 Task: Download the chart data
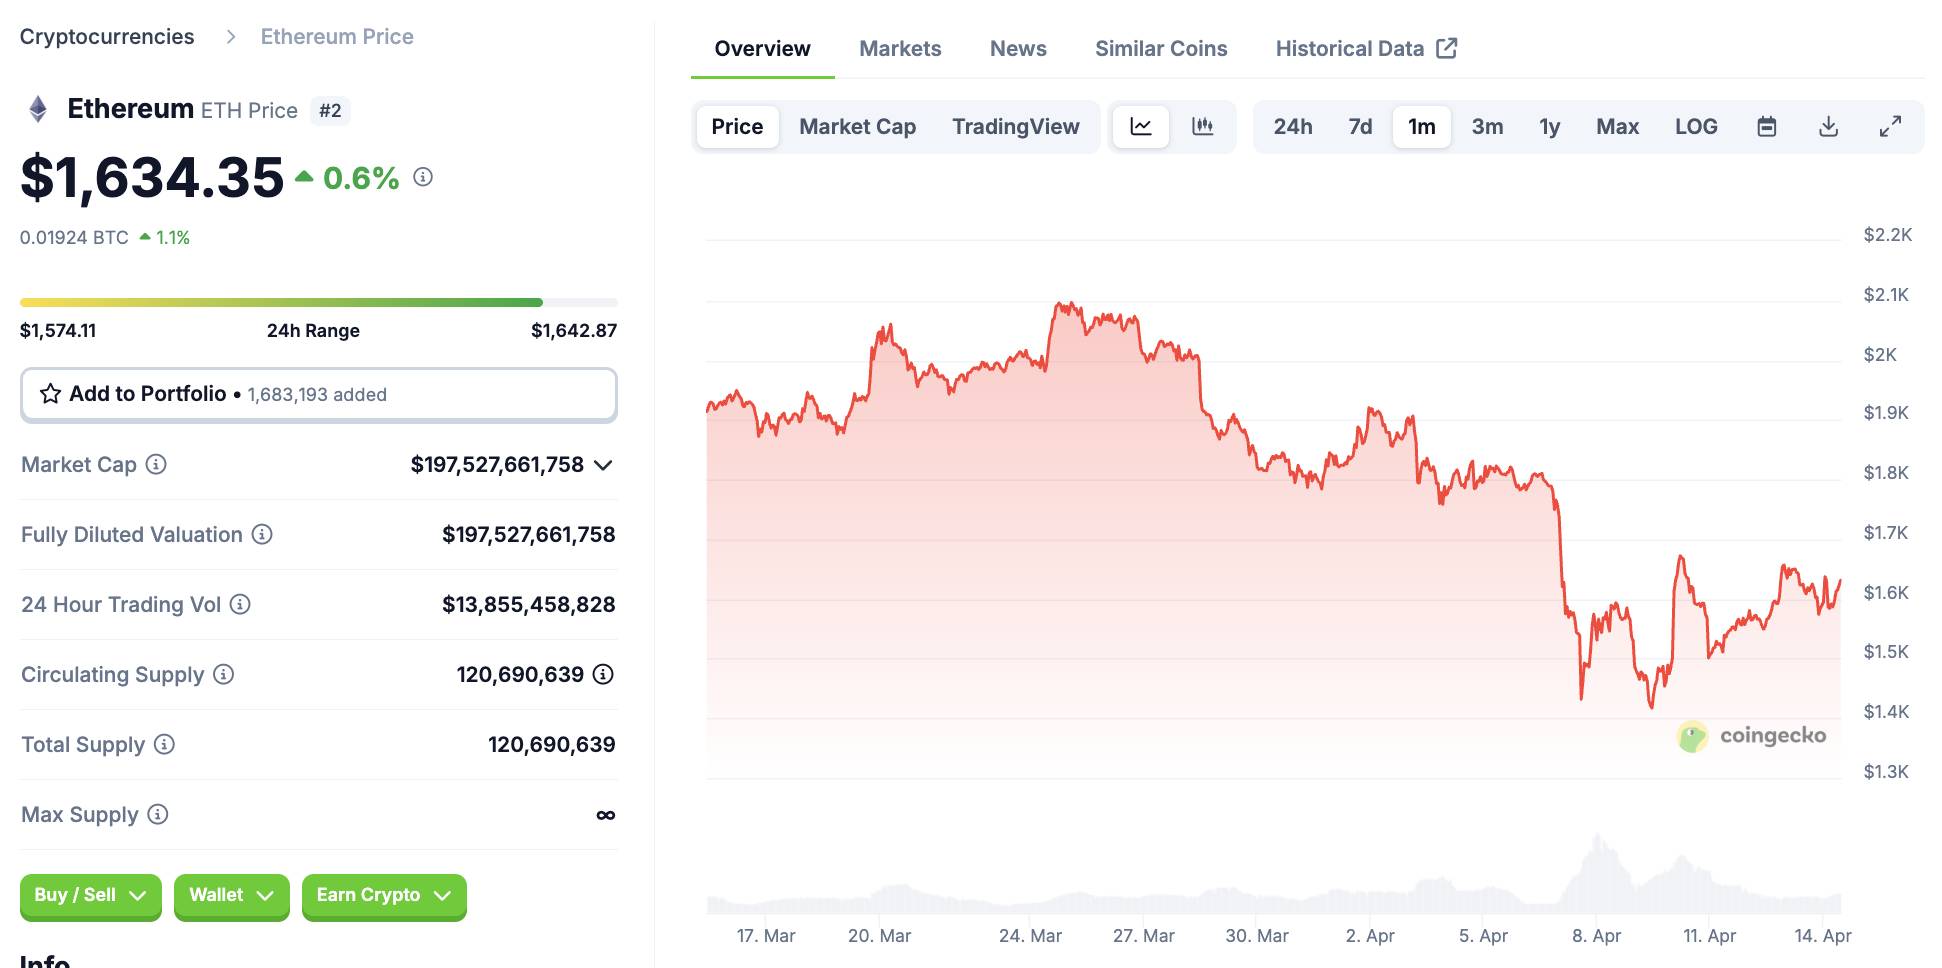click(1828, 127)
